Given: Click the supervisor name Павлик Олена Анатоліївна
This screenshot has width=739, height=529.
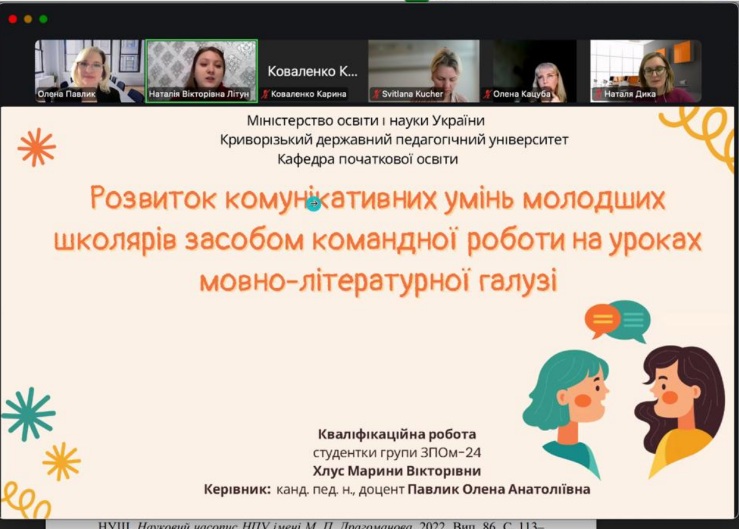Looking at the screenshot, I should coord(499,490).
